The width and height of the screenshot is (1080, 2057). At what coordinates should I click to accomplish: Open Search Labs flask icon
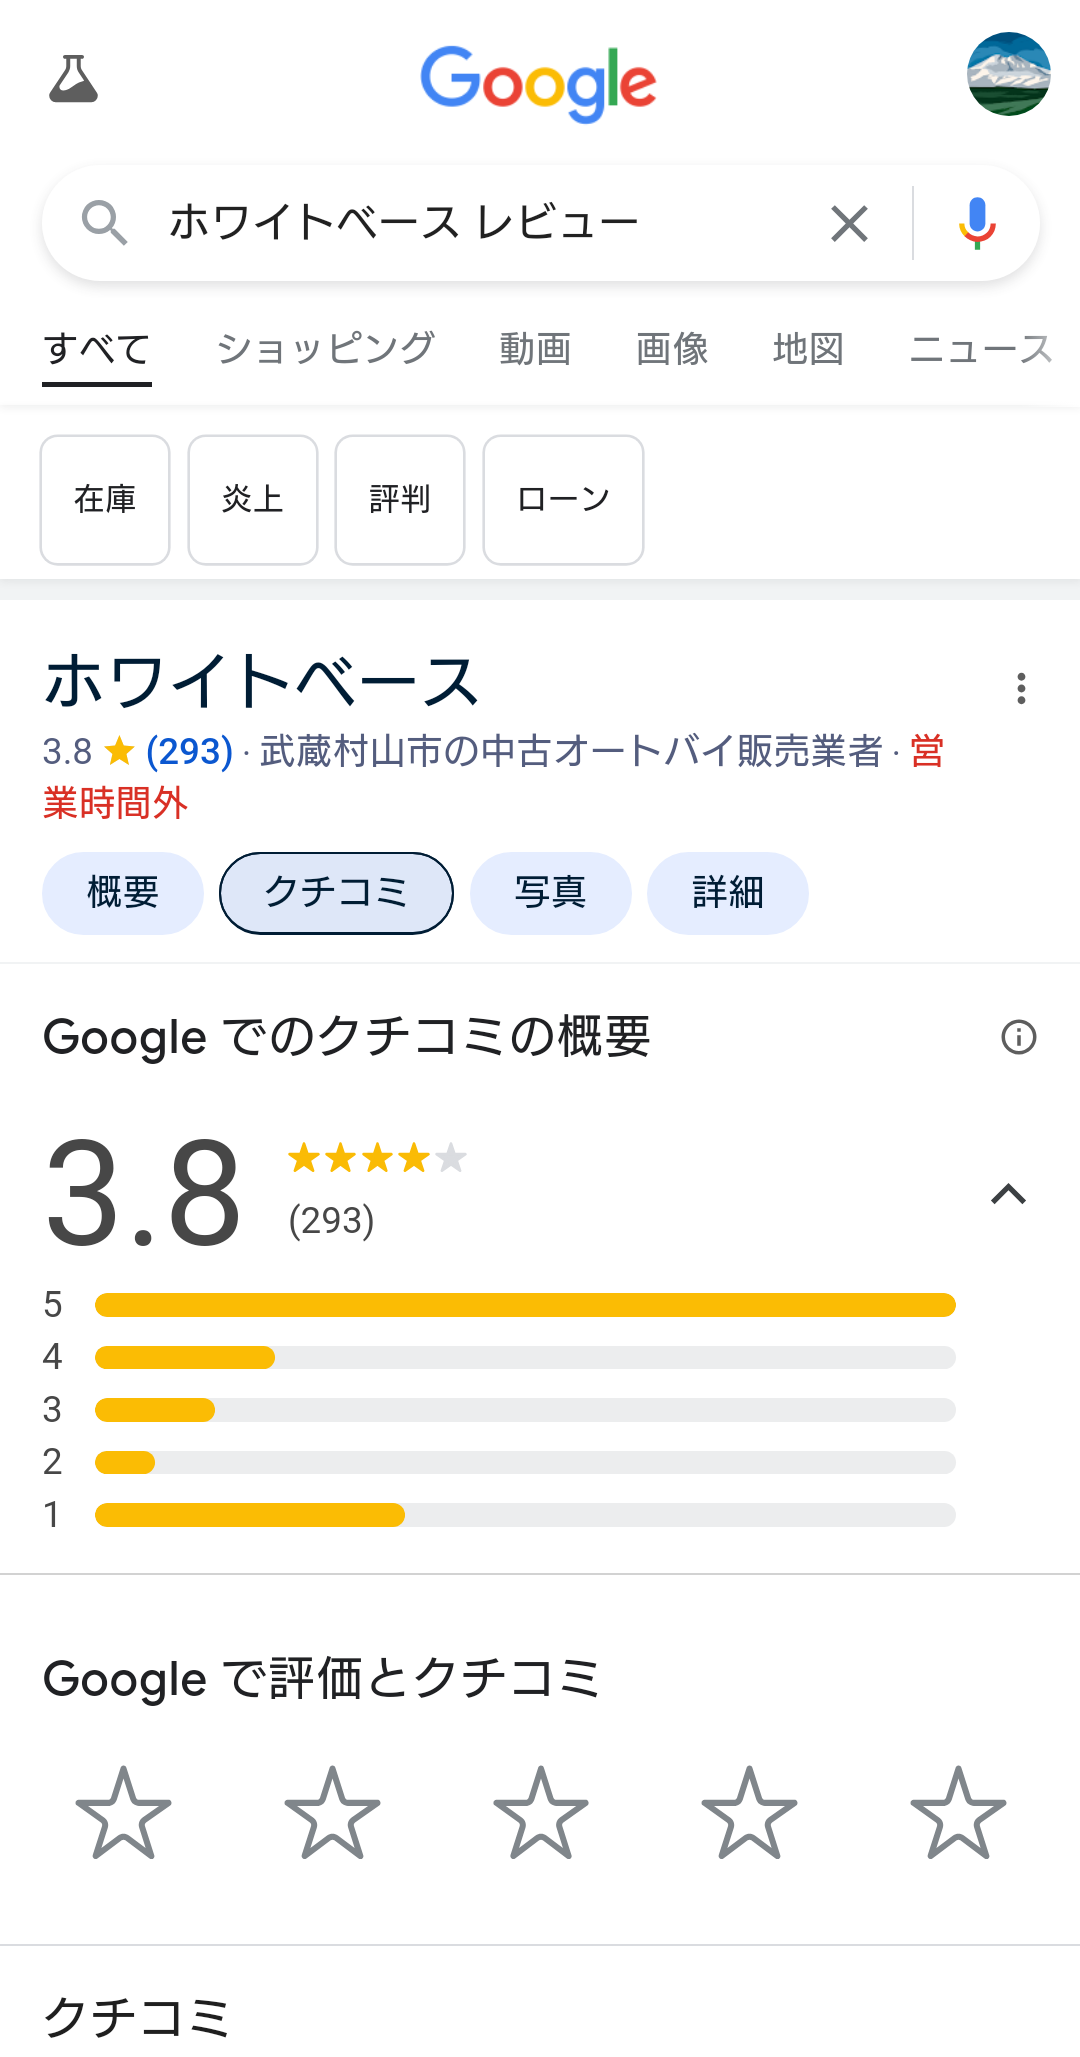74,79
